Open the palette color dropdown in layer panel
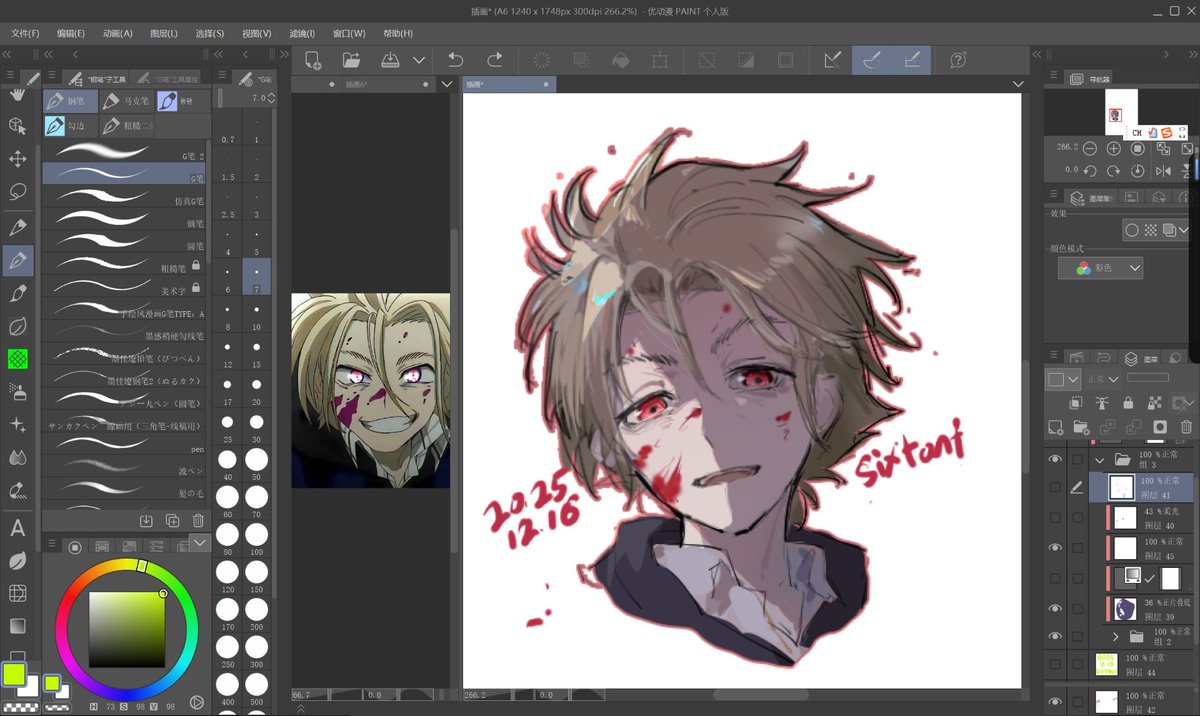 point(1062,379)
